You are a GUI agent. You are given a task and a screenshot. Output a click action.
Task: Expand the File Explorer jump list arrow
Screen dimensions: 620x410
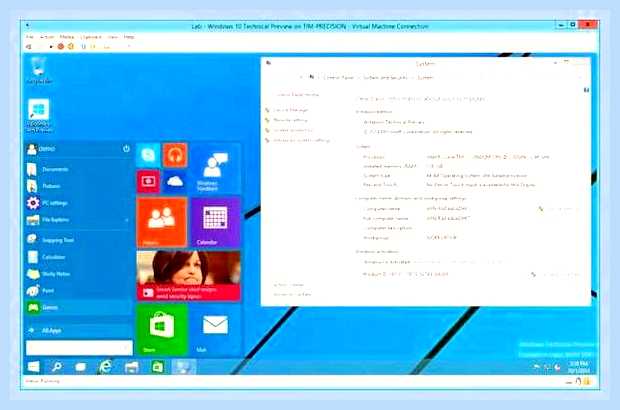pyautogui.click(x=127, y=220)
